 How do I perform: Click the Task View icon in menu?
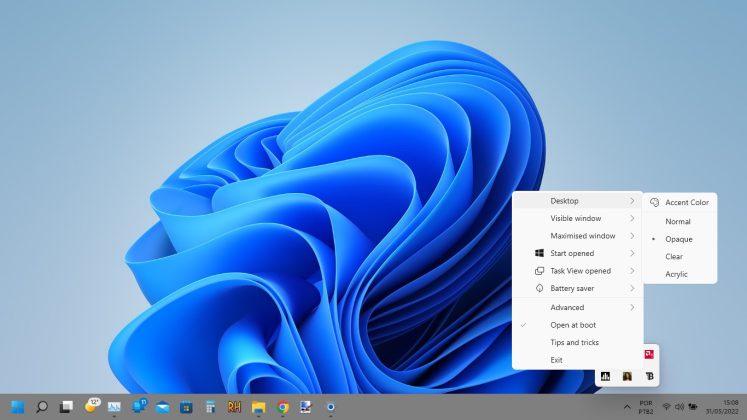click(x=539, y=271)
